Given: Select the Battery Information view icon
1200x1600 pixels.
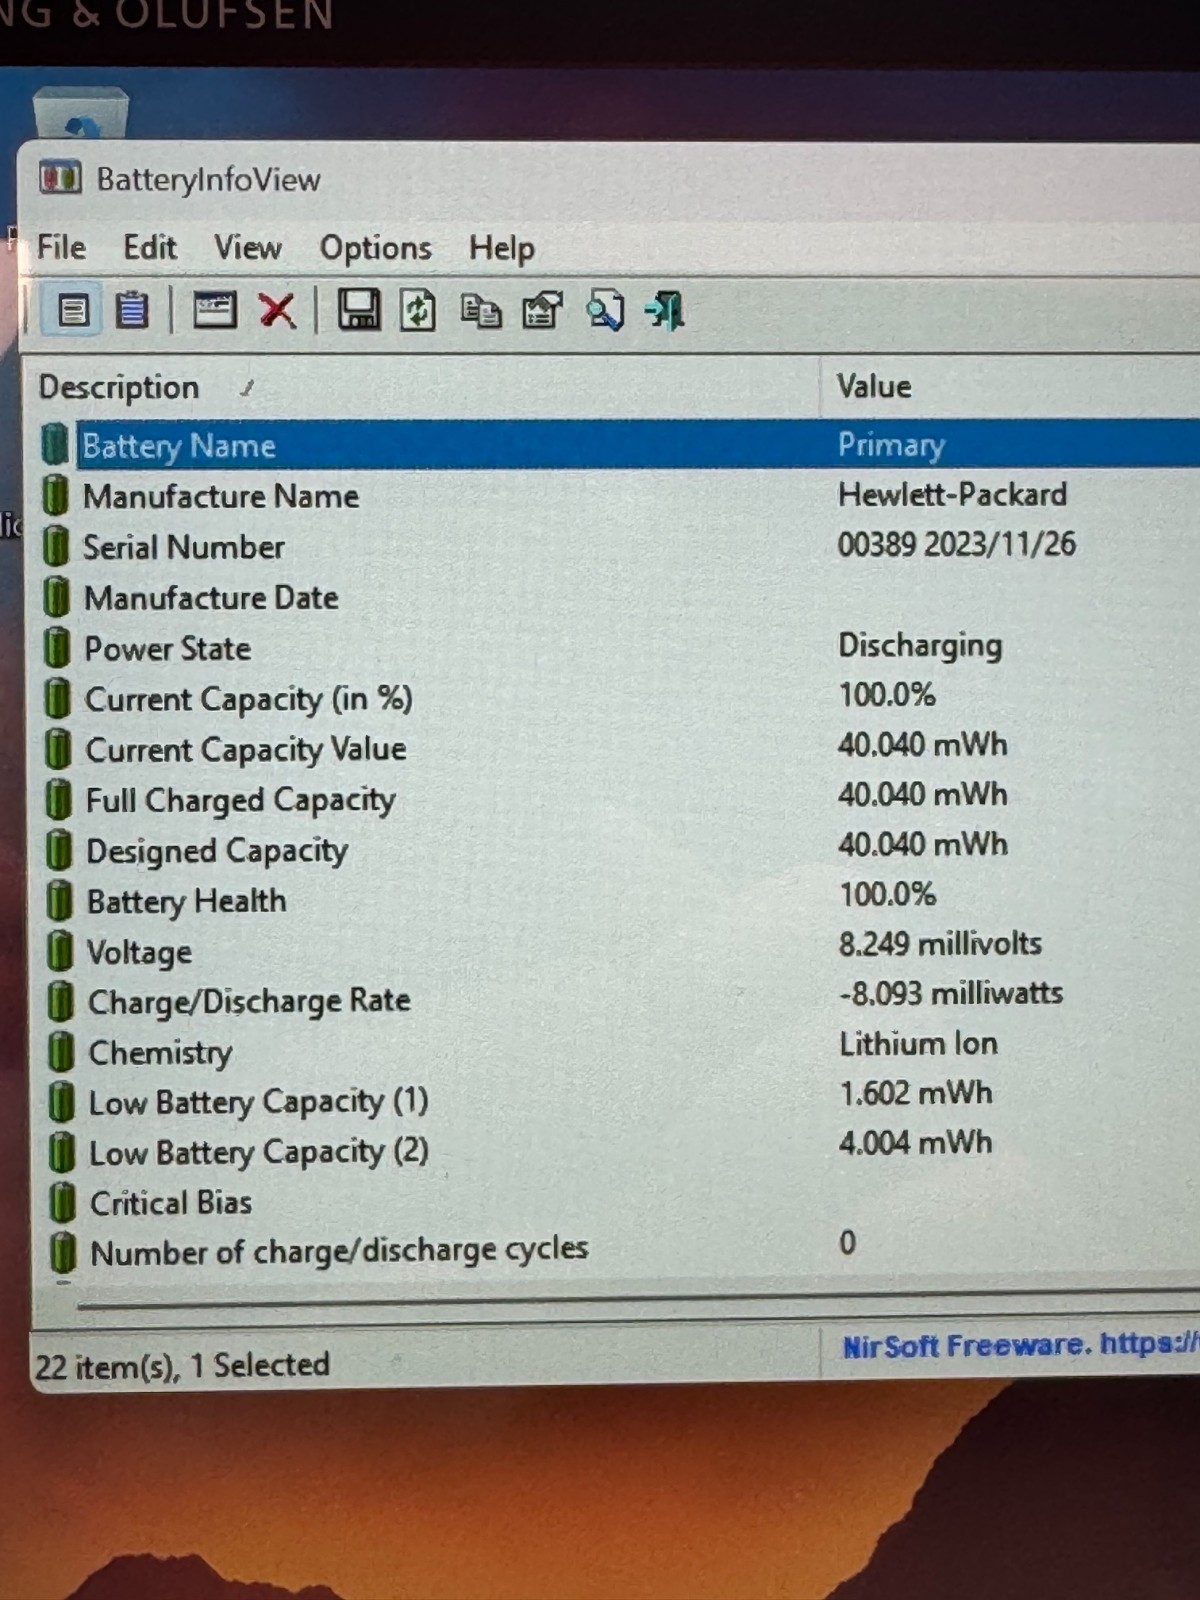Looking at the screenshot, I should [x=73, y=311].
